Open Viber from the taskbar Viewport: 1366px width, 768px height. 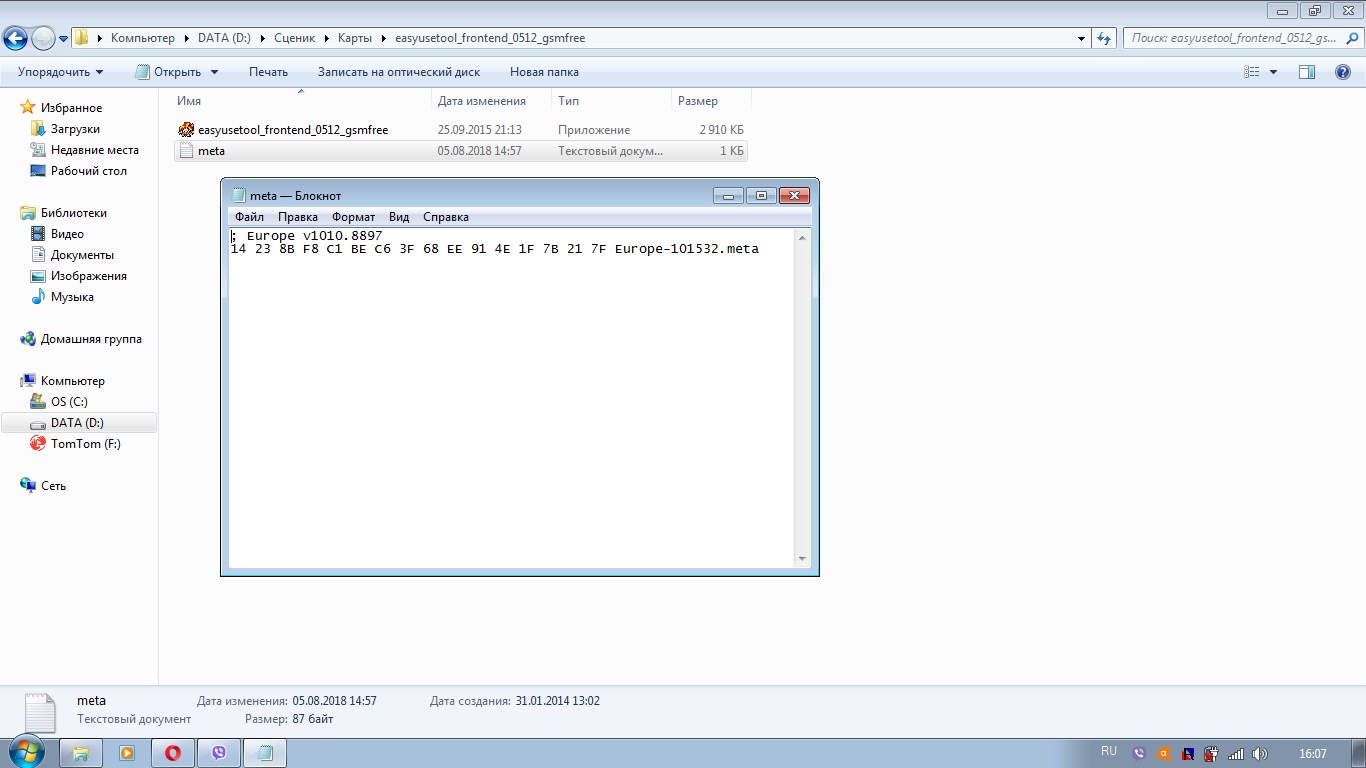pyautogui.click(x=219, y=753)
